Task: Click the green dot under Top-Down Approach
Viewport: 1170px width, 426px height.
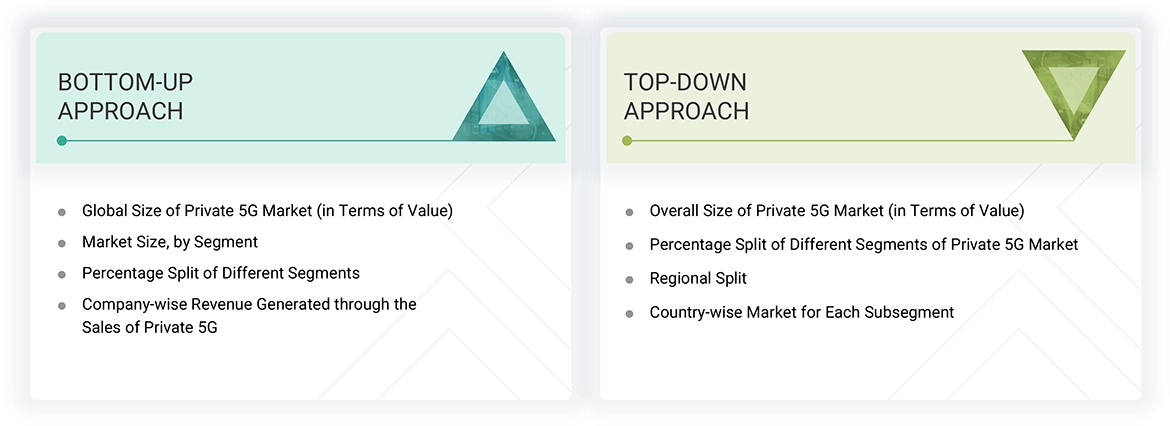Action: tap(627, 141)
